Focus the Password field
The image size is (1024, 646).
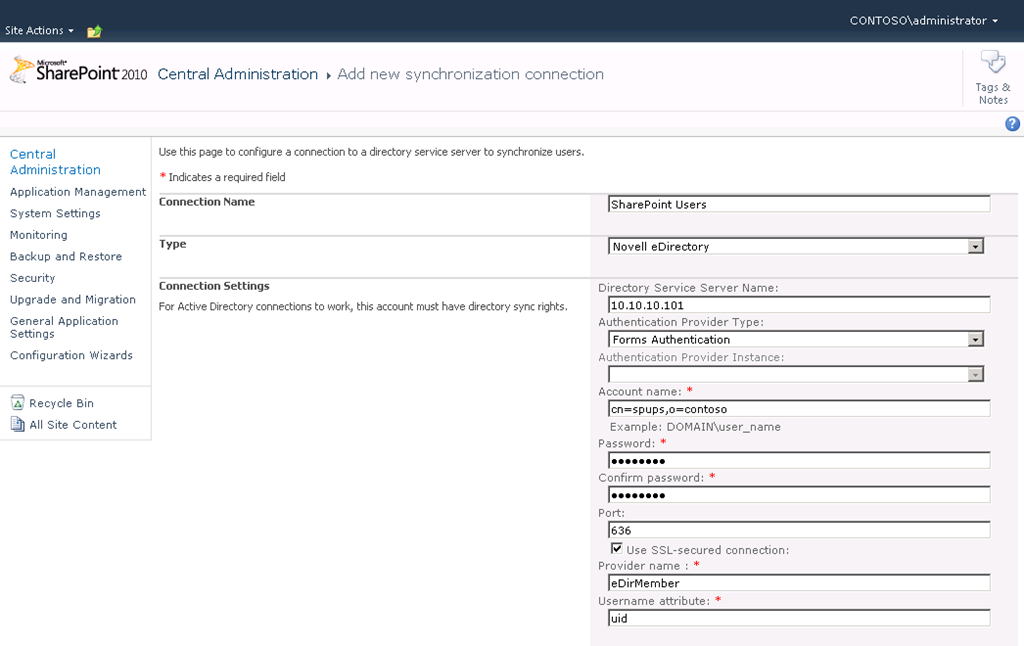[799, 460]
